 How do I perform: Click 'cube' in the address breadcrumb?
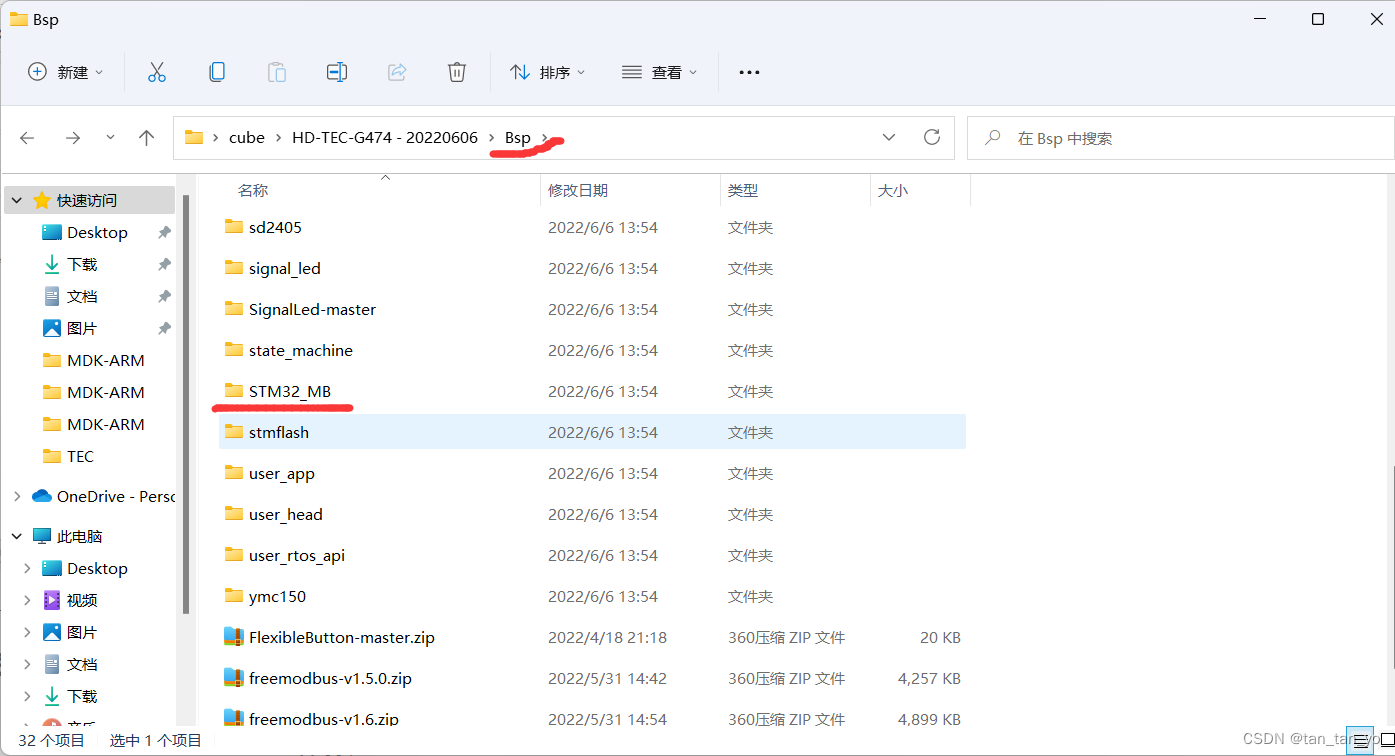point(247,138)
